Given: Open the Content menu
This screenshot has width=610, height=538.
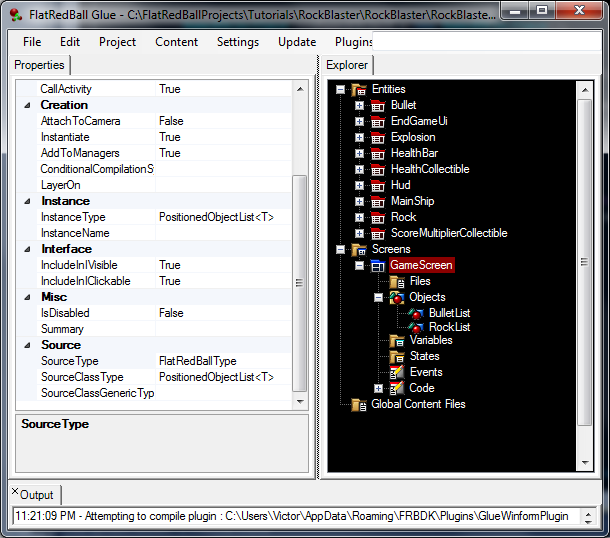Looking at the screenshot, I should click(x=176, y=42).
